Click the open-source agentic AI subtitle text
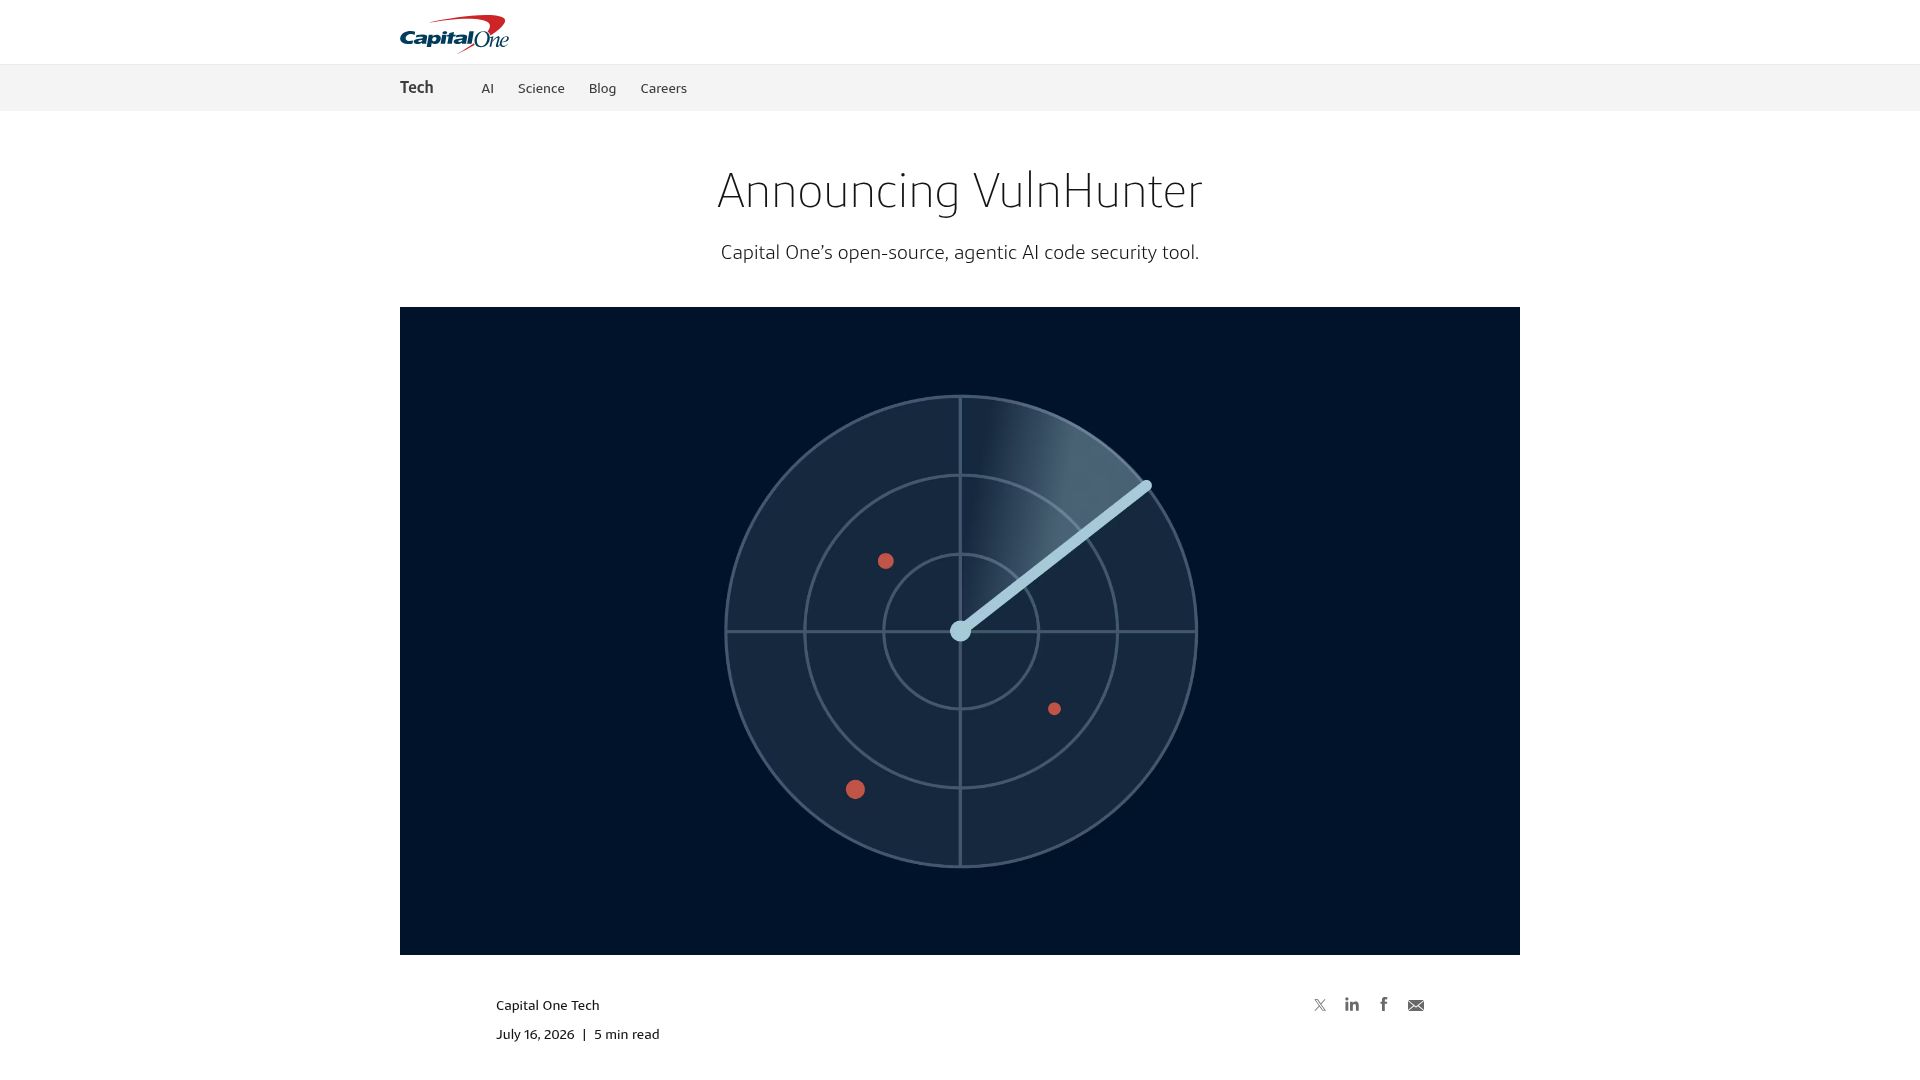This screenshot has height=1080, width=1920. click(960, 252)
